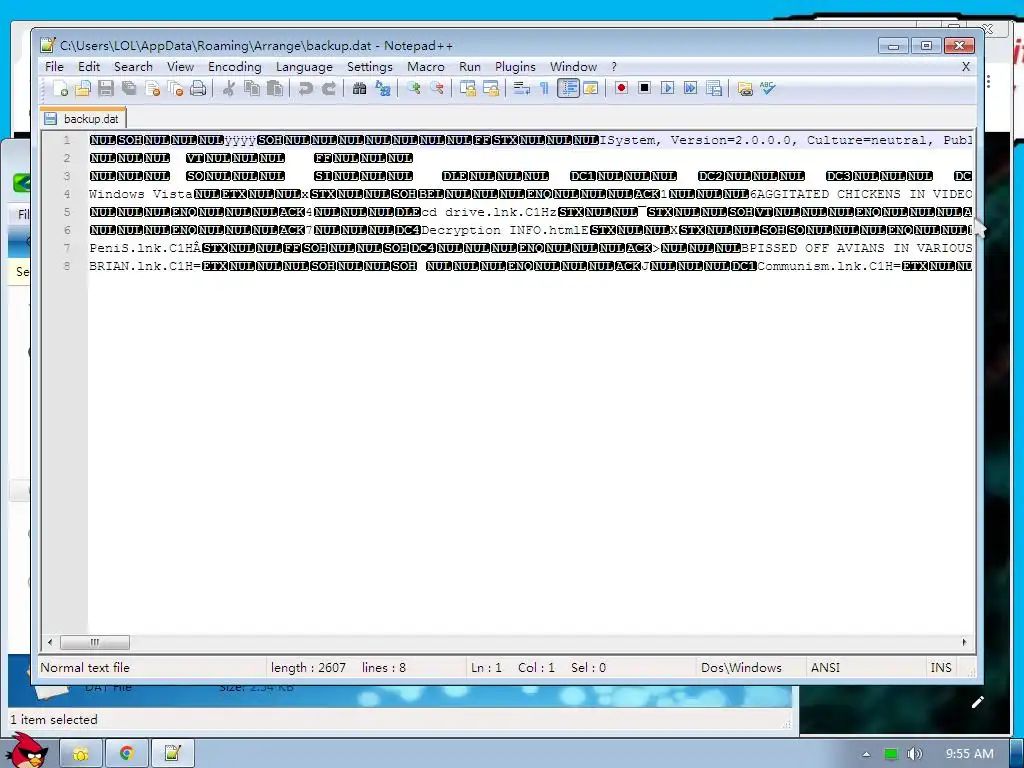
Task: Click 'Ln : 1' status entry
Action: tap(487, 667)
